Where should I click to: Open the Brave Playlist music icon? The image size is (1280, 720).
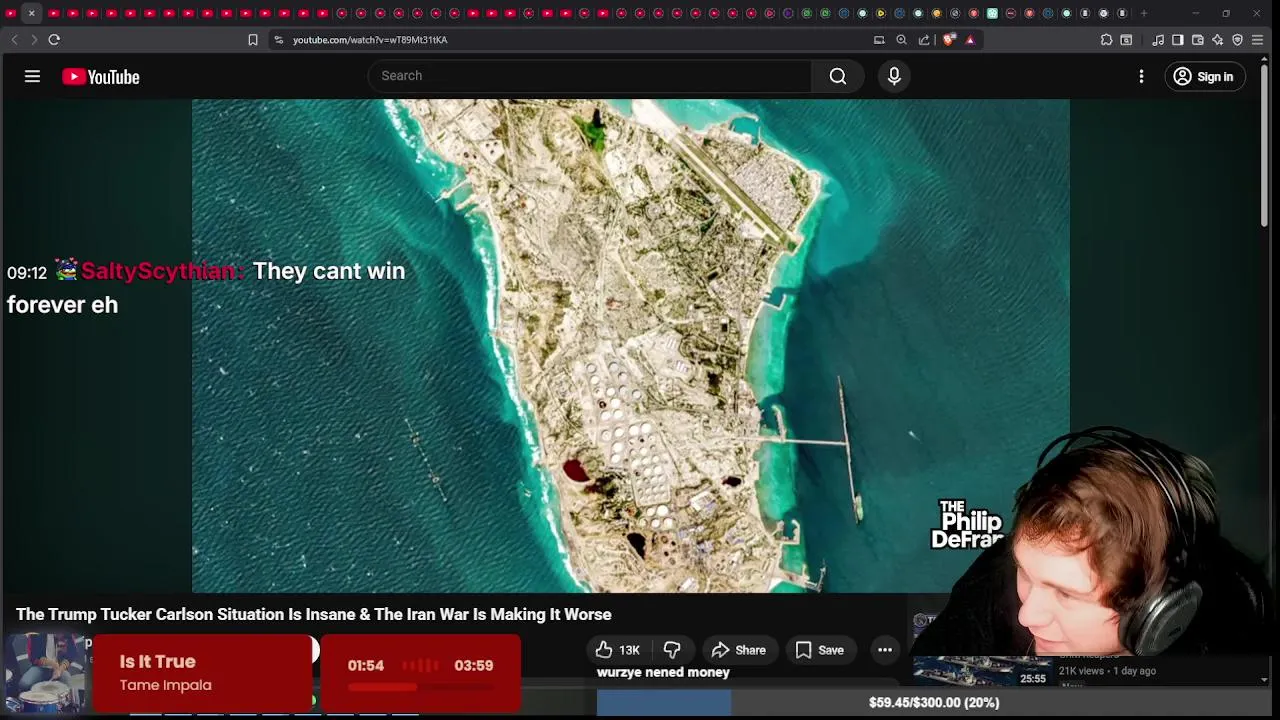tap(1158, 40)
